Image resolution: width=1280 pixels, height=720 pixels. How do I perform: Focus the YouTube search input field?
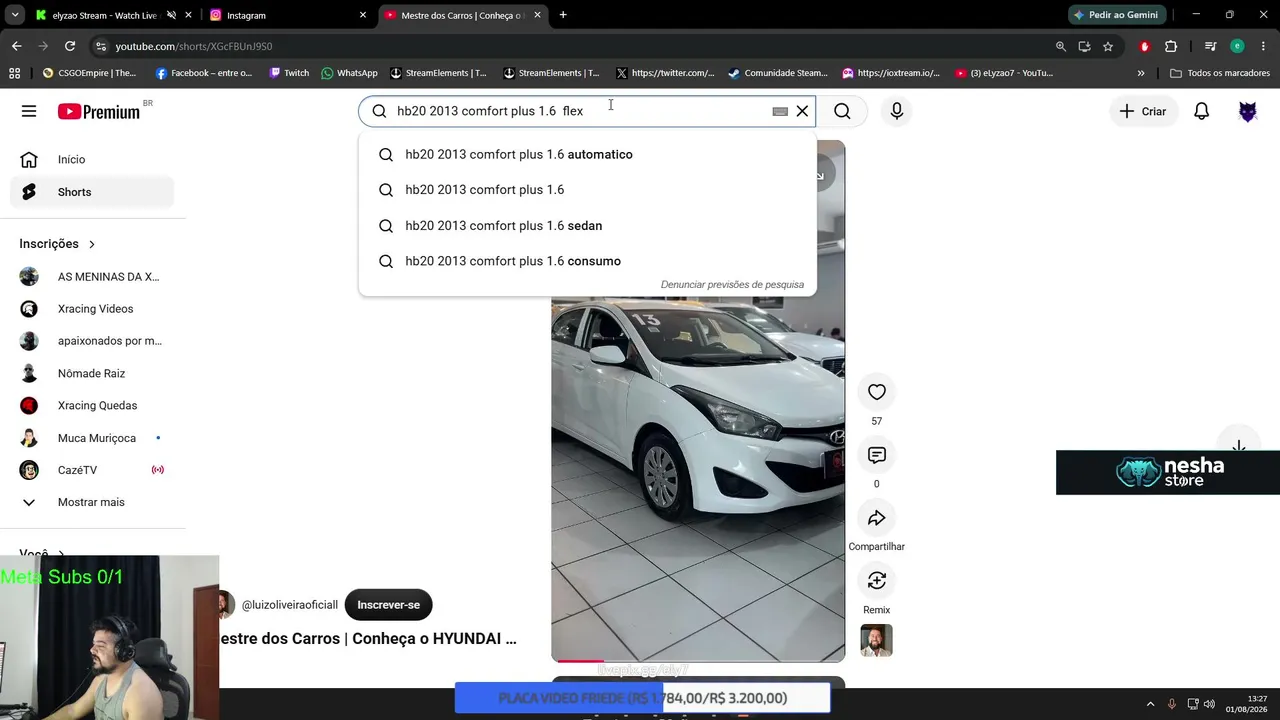click(x=580, y=111)
